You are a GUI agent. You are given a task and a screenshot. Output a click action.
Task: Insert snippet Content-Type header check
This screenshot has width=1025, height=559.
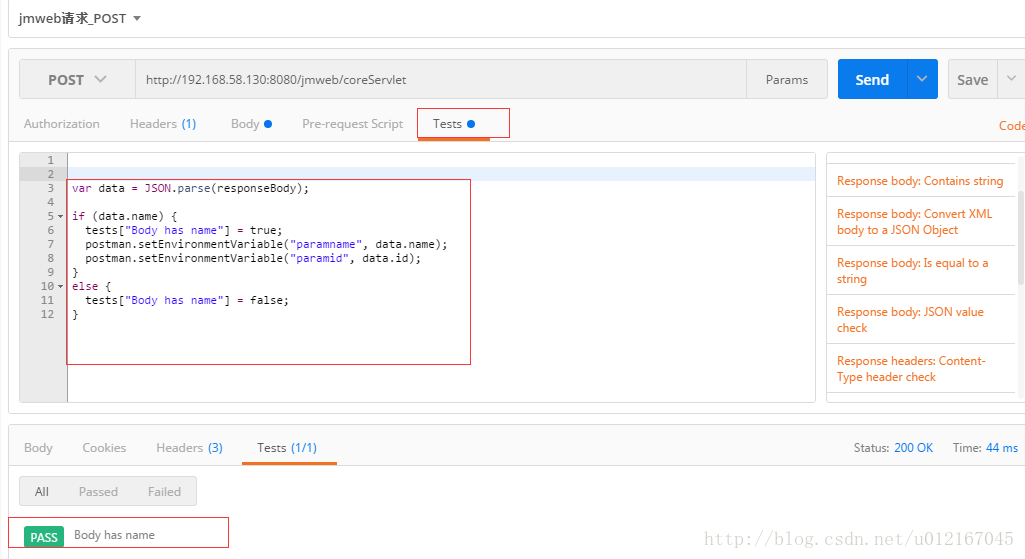[911, 369]
